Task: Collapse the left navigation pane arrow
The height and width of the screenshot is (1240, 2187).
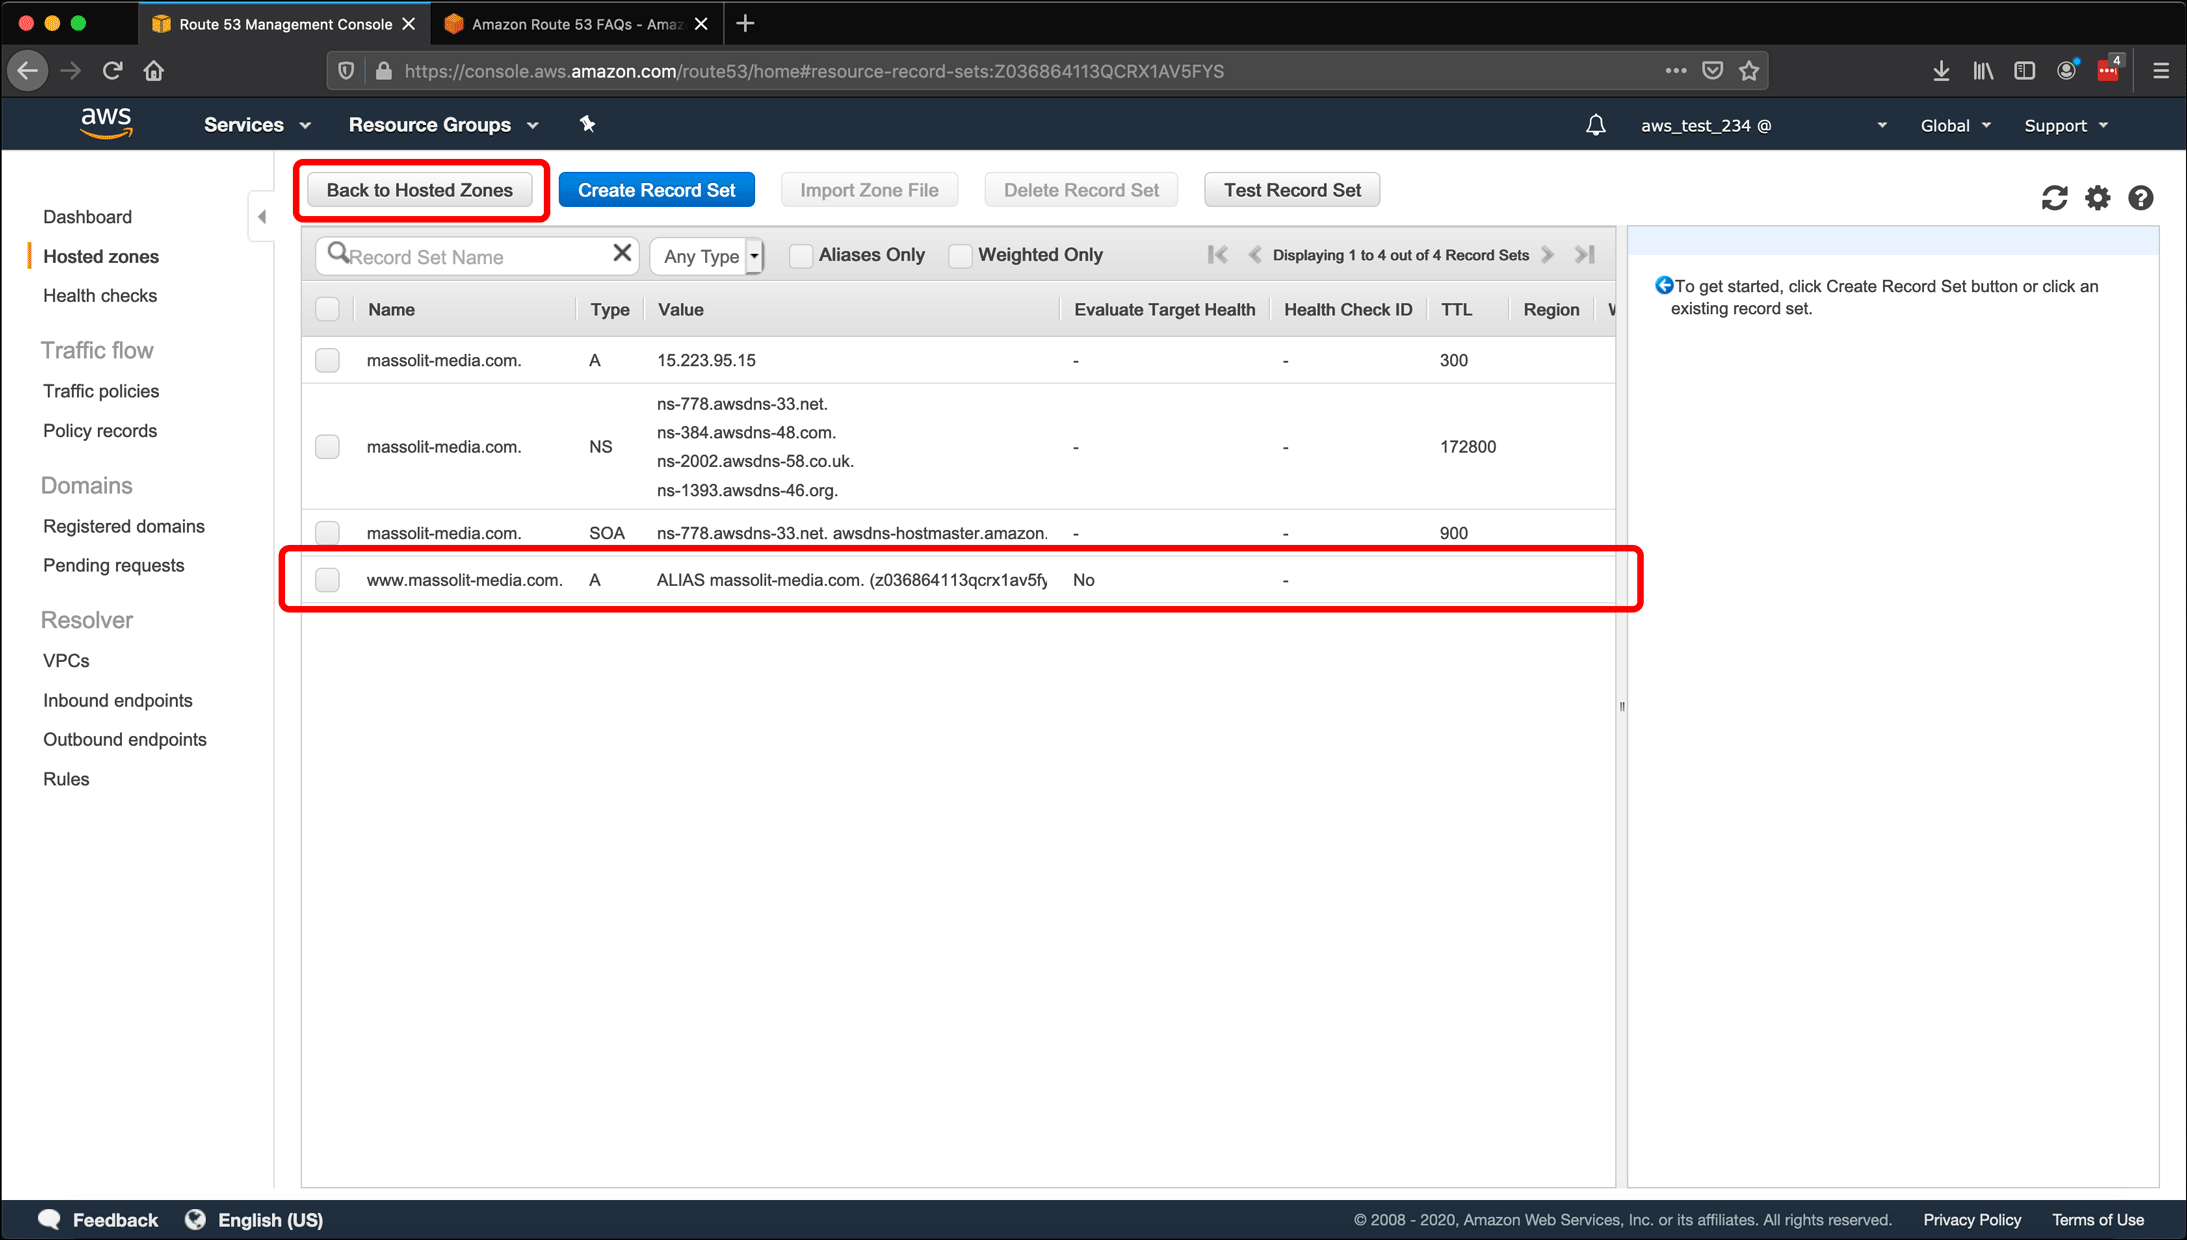Action: pyautogui.click(x=262, y=216)
